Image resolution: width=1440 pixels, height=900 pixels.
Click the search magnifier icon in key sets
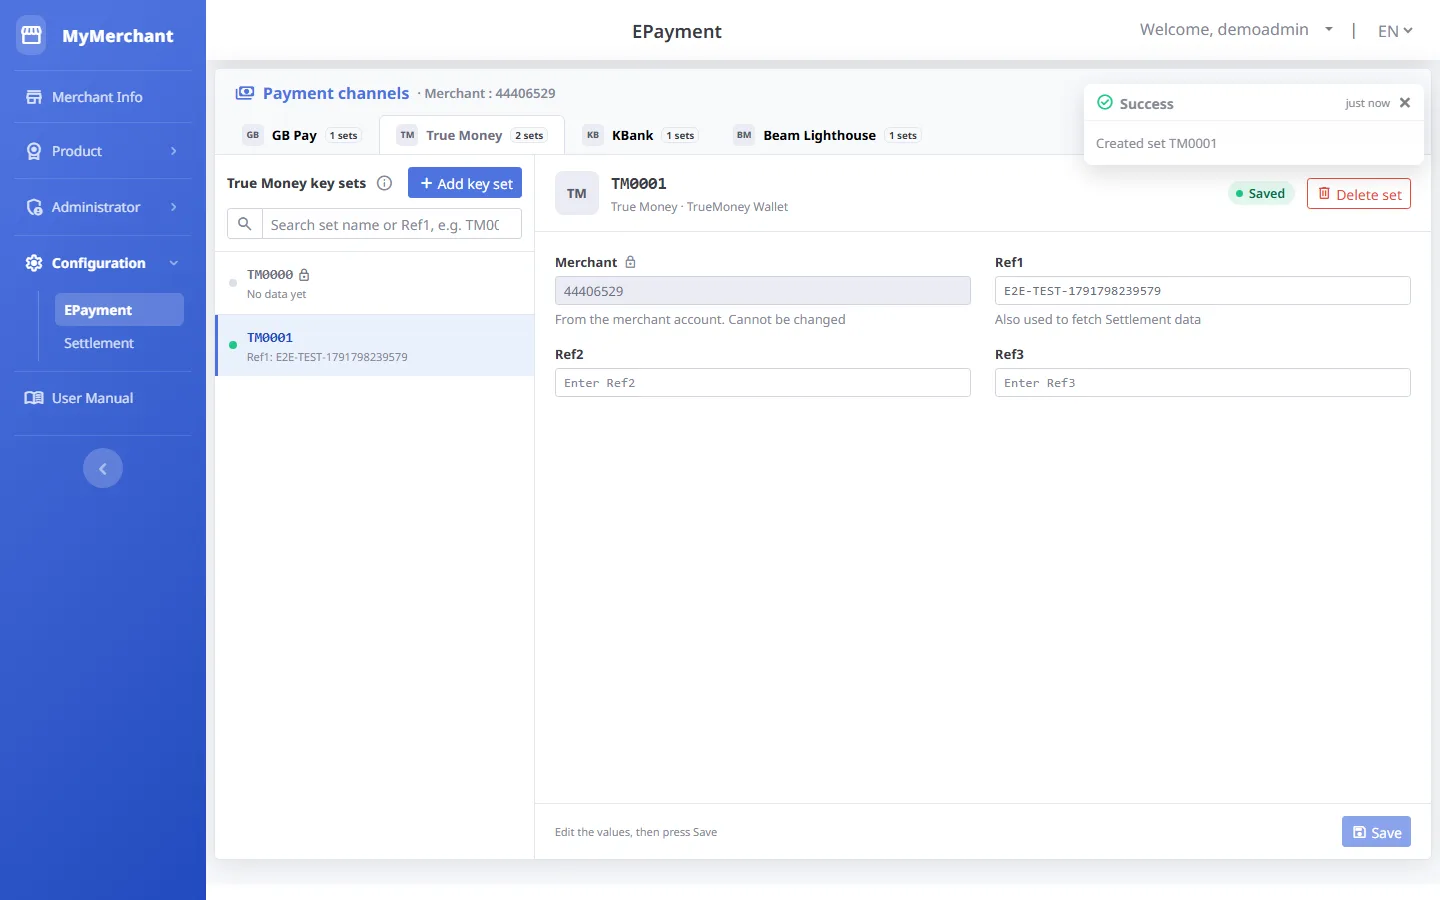click(x=245, y=224)
